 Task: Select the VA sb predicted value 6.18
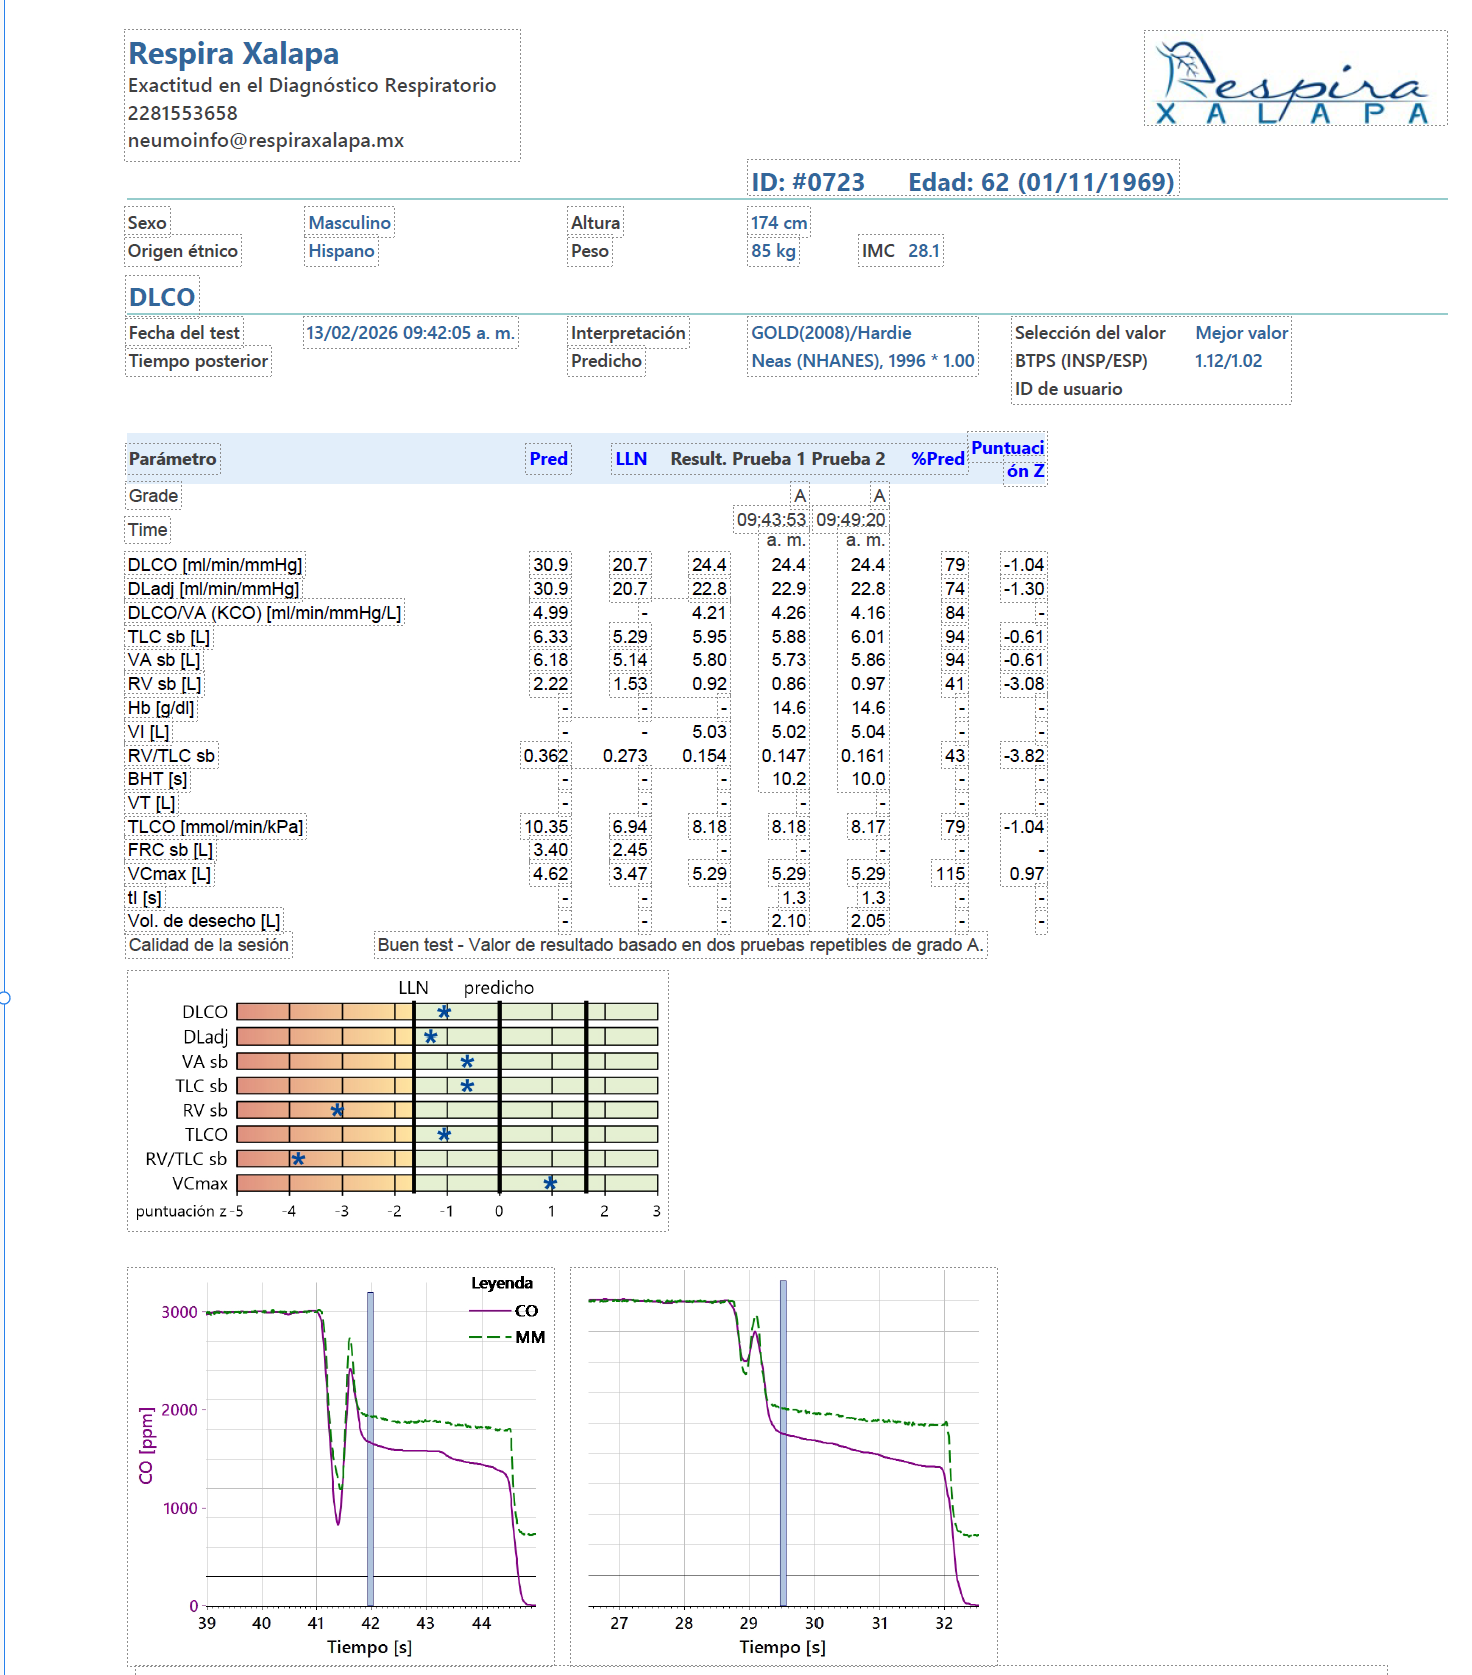point(551,660)
